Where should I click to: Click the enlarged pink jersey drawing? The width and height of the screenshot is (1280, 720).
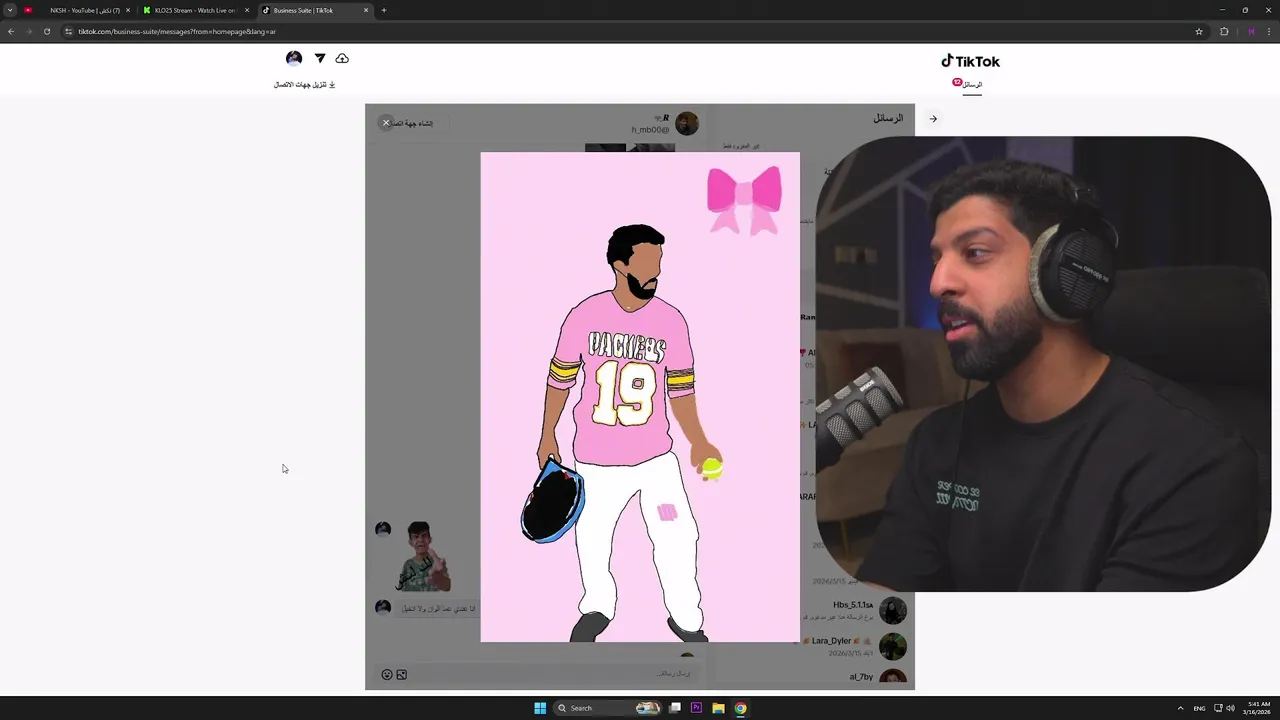pyautogui.click(x=640, y=397)
